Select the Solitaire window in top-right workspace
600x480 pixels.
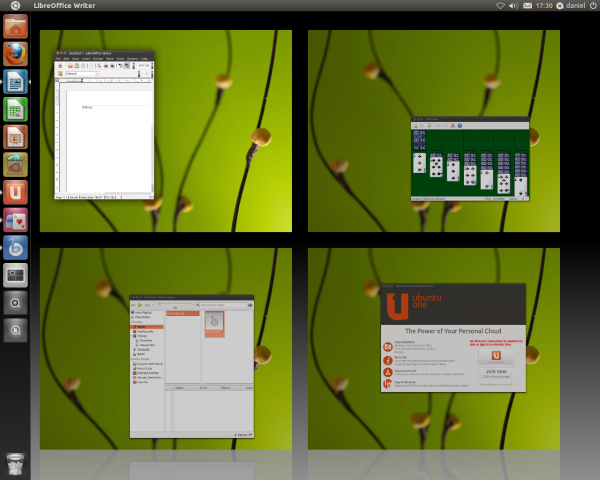click(471, 161)
